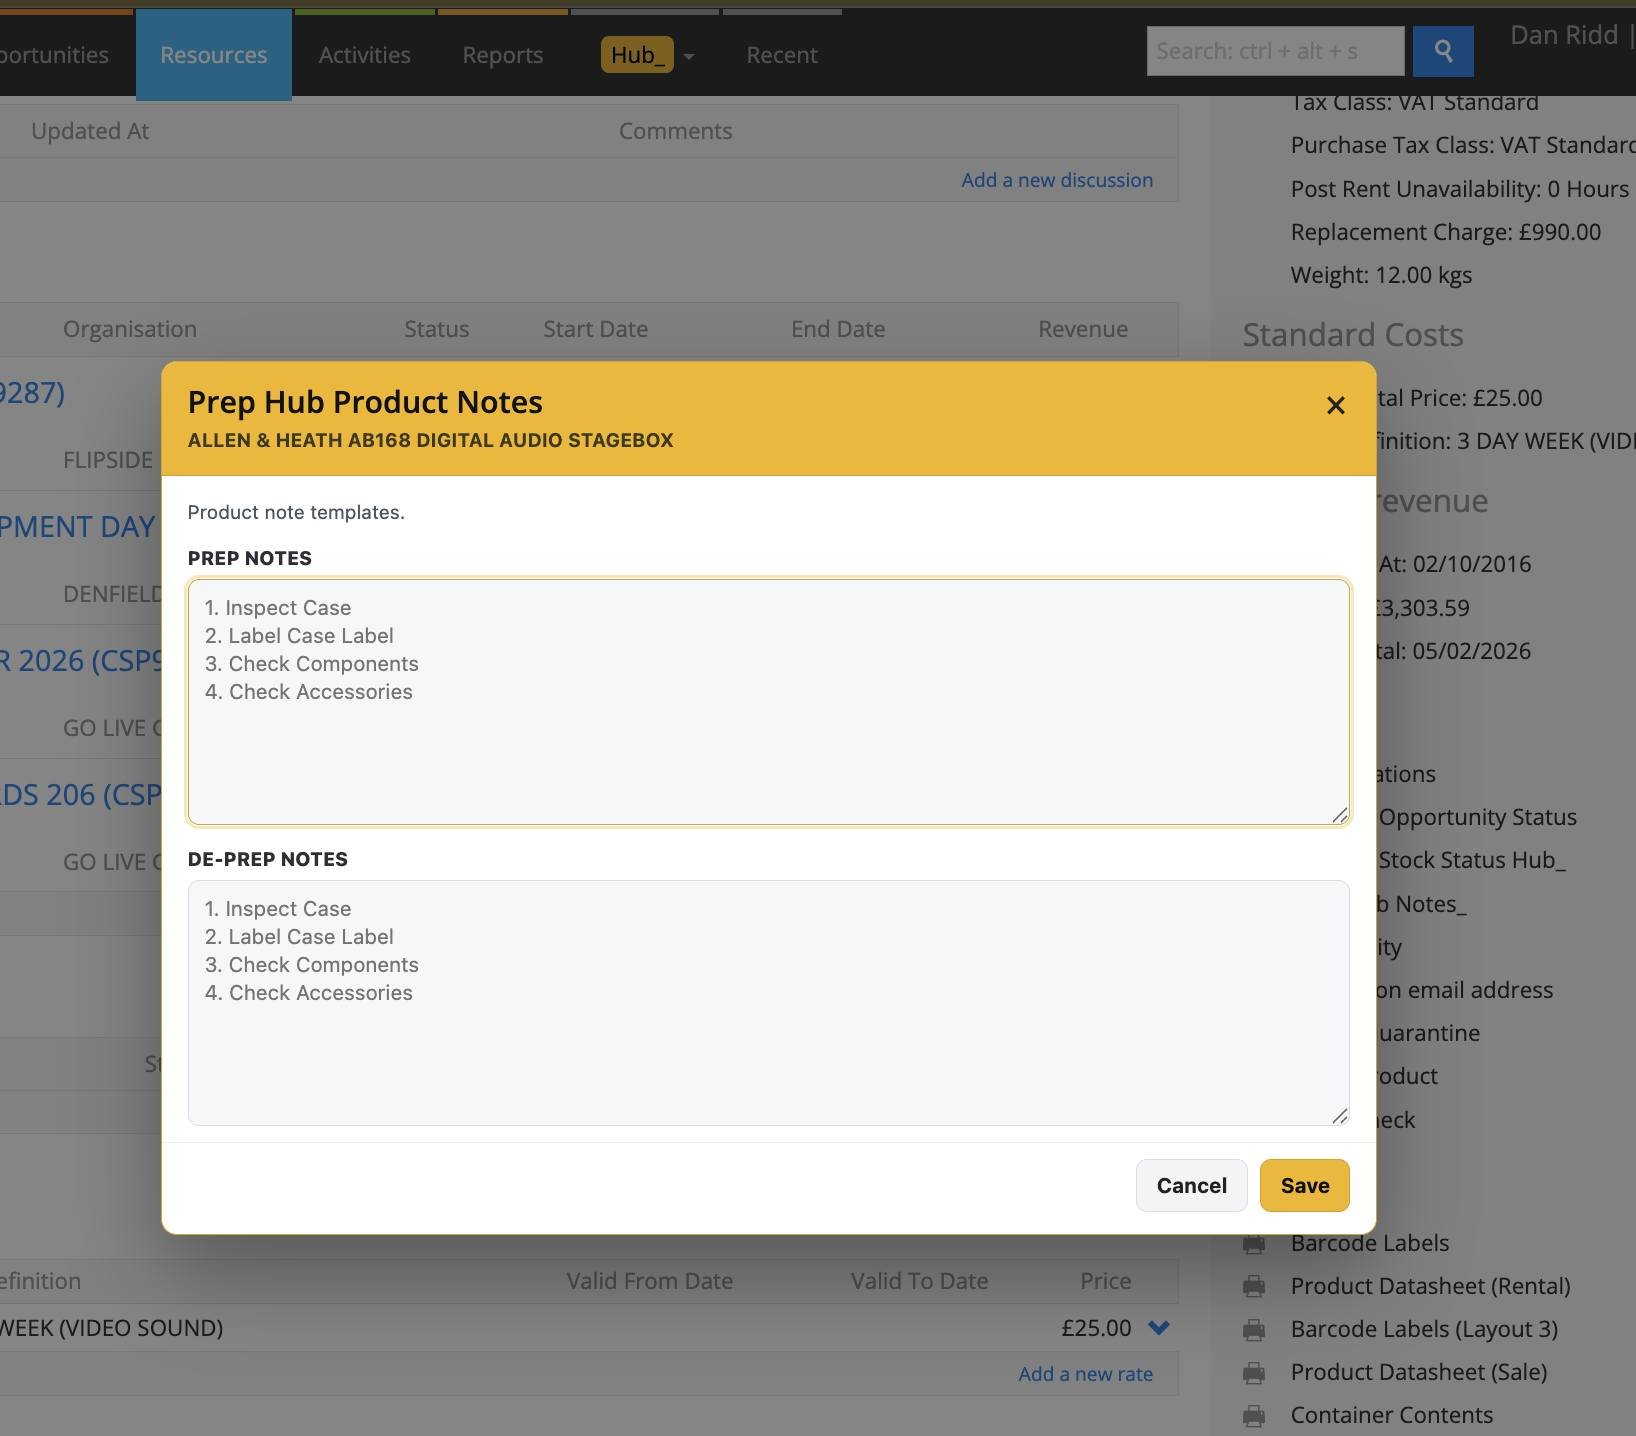This screenshot has height=1436, width=1636.
Task: Open the Hub_ dropdown arrow
Action: click(688, 56)
